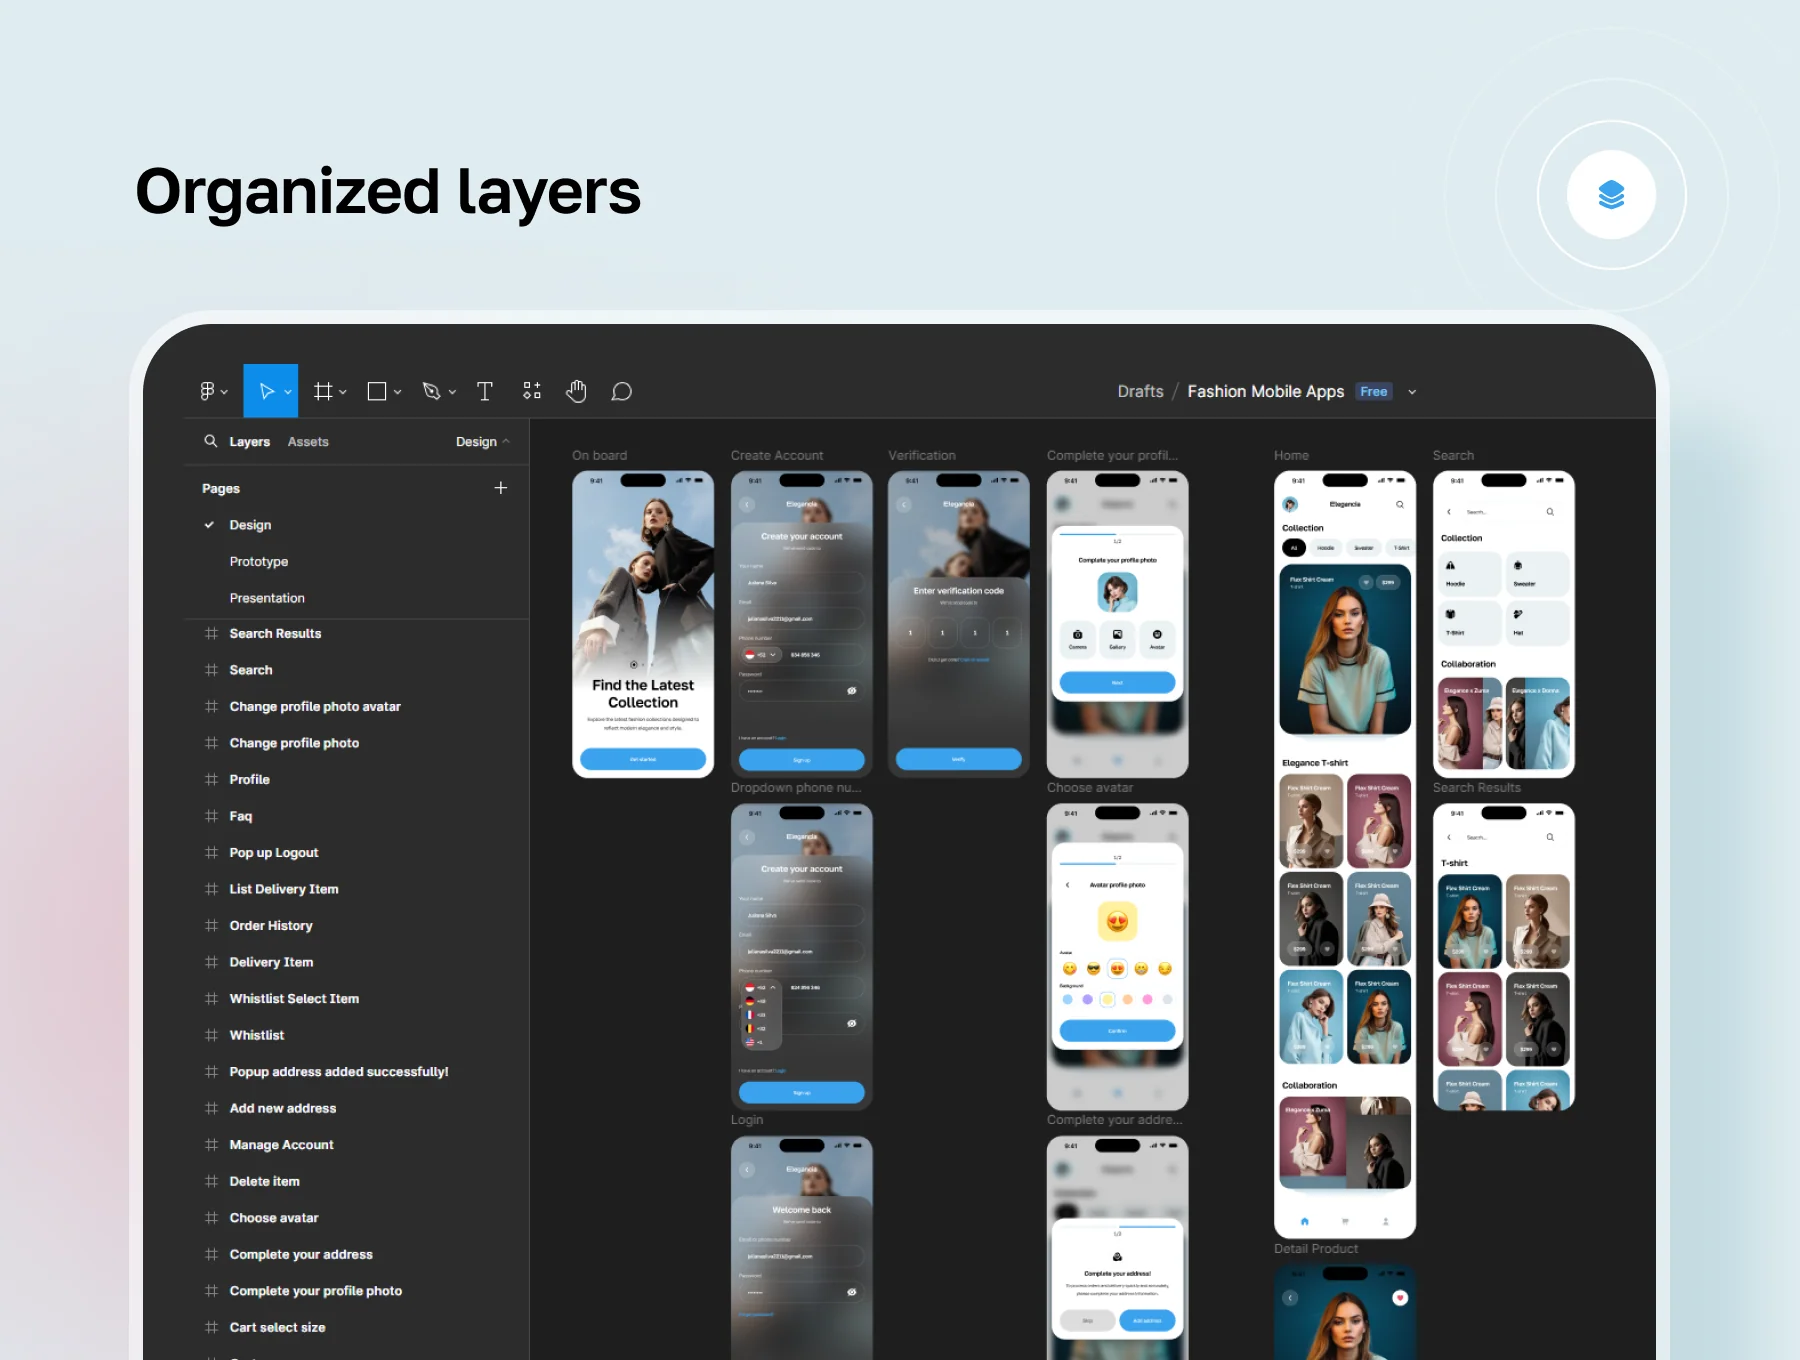Select the Prototype page

tap(259, 561)
